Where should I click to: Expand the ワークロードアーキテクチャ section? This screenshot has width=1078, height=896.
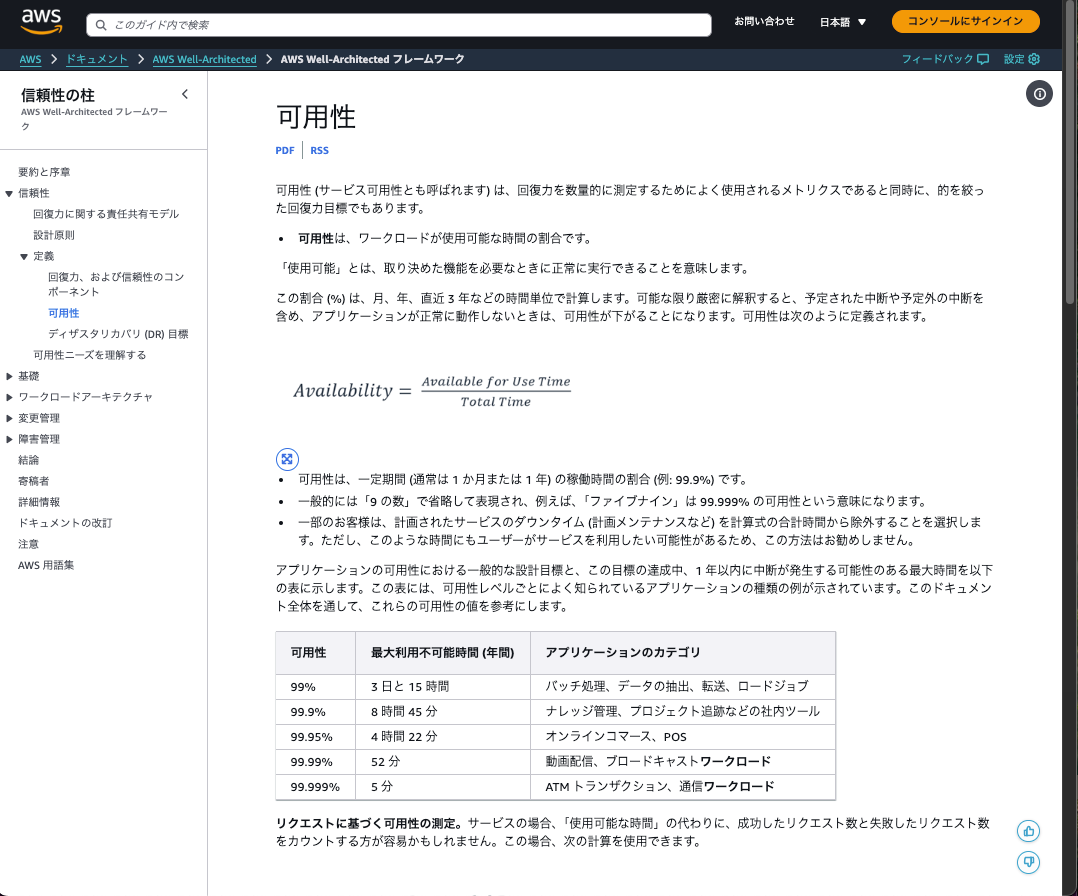point(9,397)
